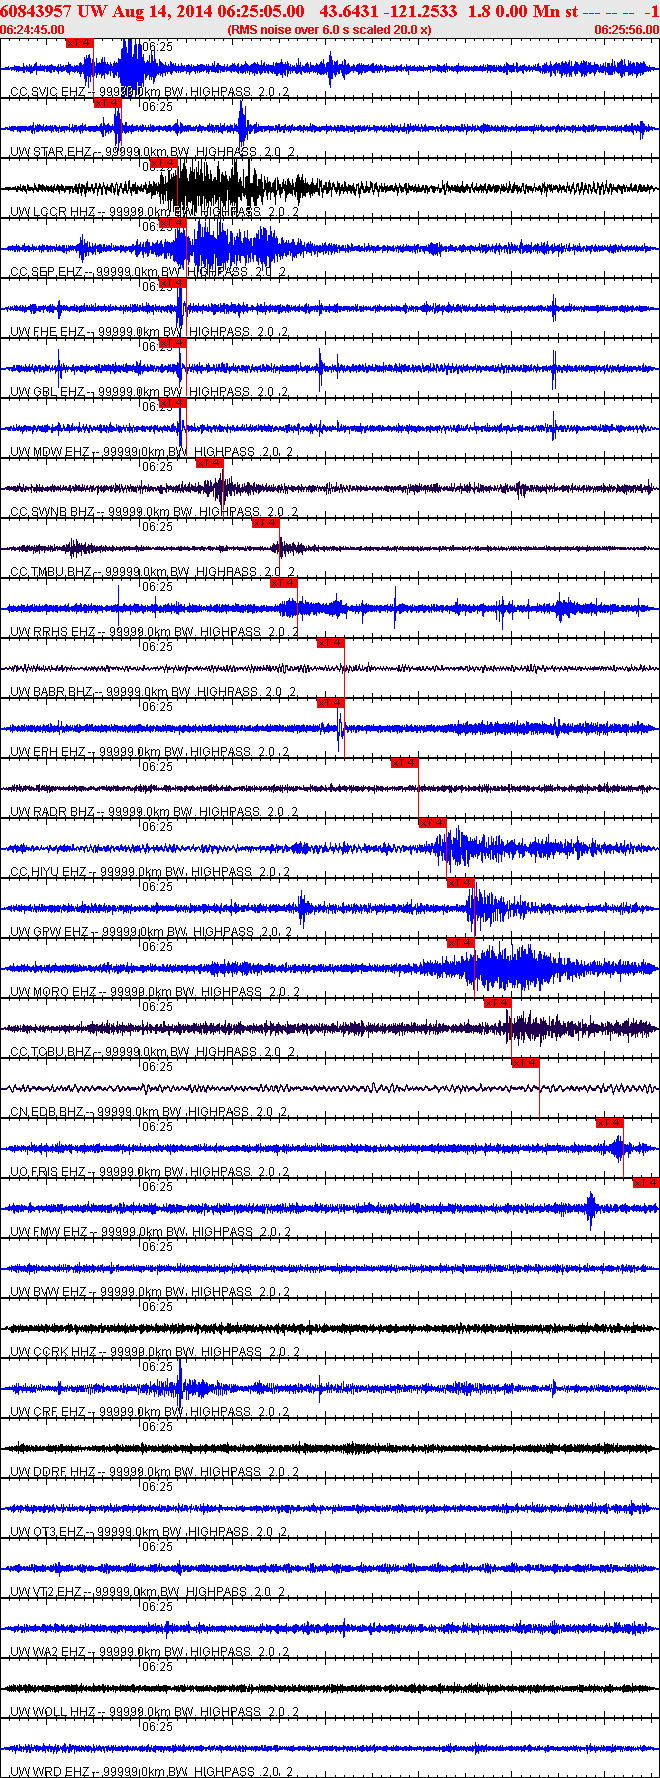660x1778 pixels.
Task: Select the red pick flag on UW.LCCR trace
Action: click(163, 163)
